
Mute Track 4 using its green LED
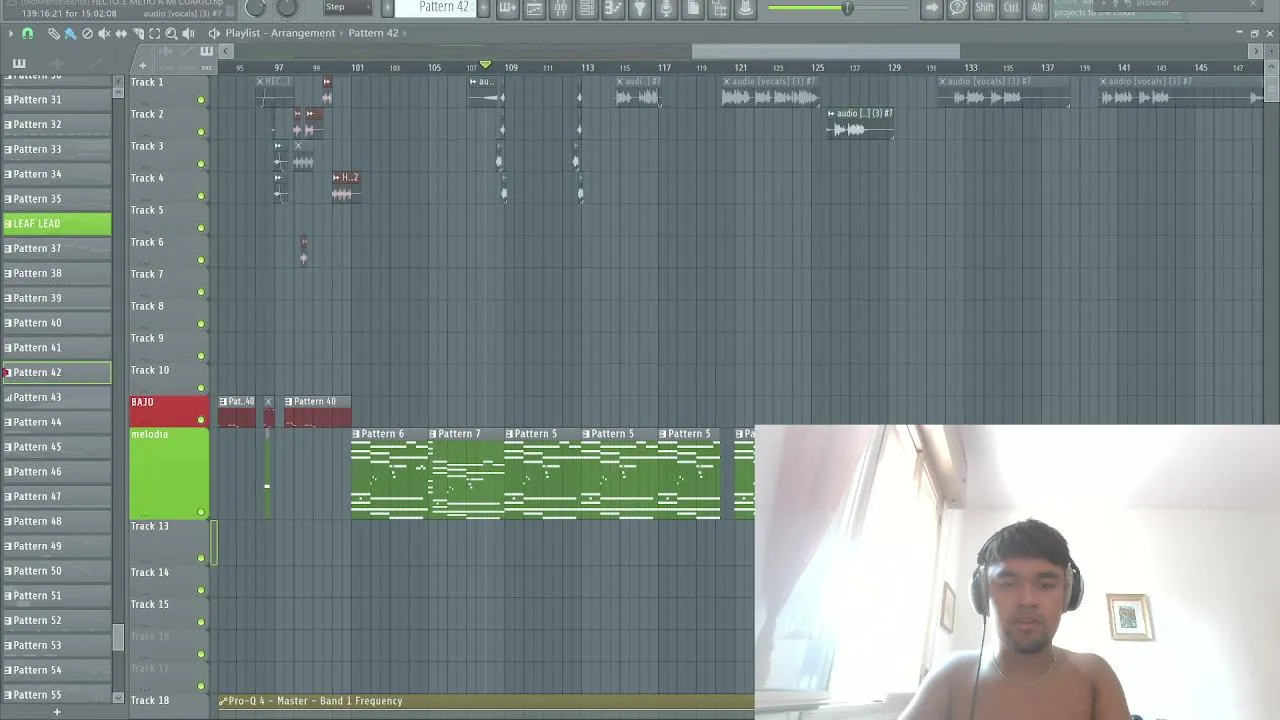pyautogui.click(x=201, y=196)
